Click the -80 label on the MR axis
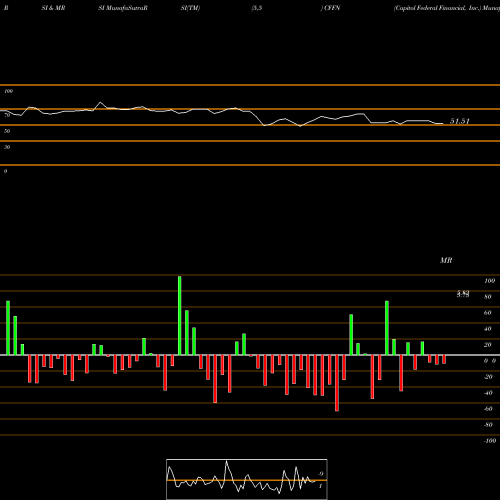 click(488, 425)
